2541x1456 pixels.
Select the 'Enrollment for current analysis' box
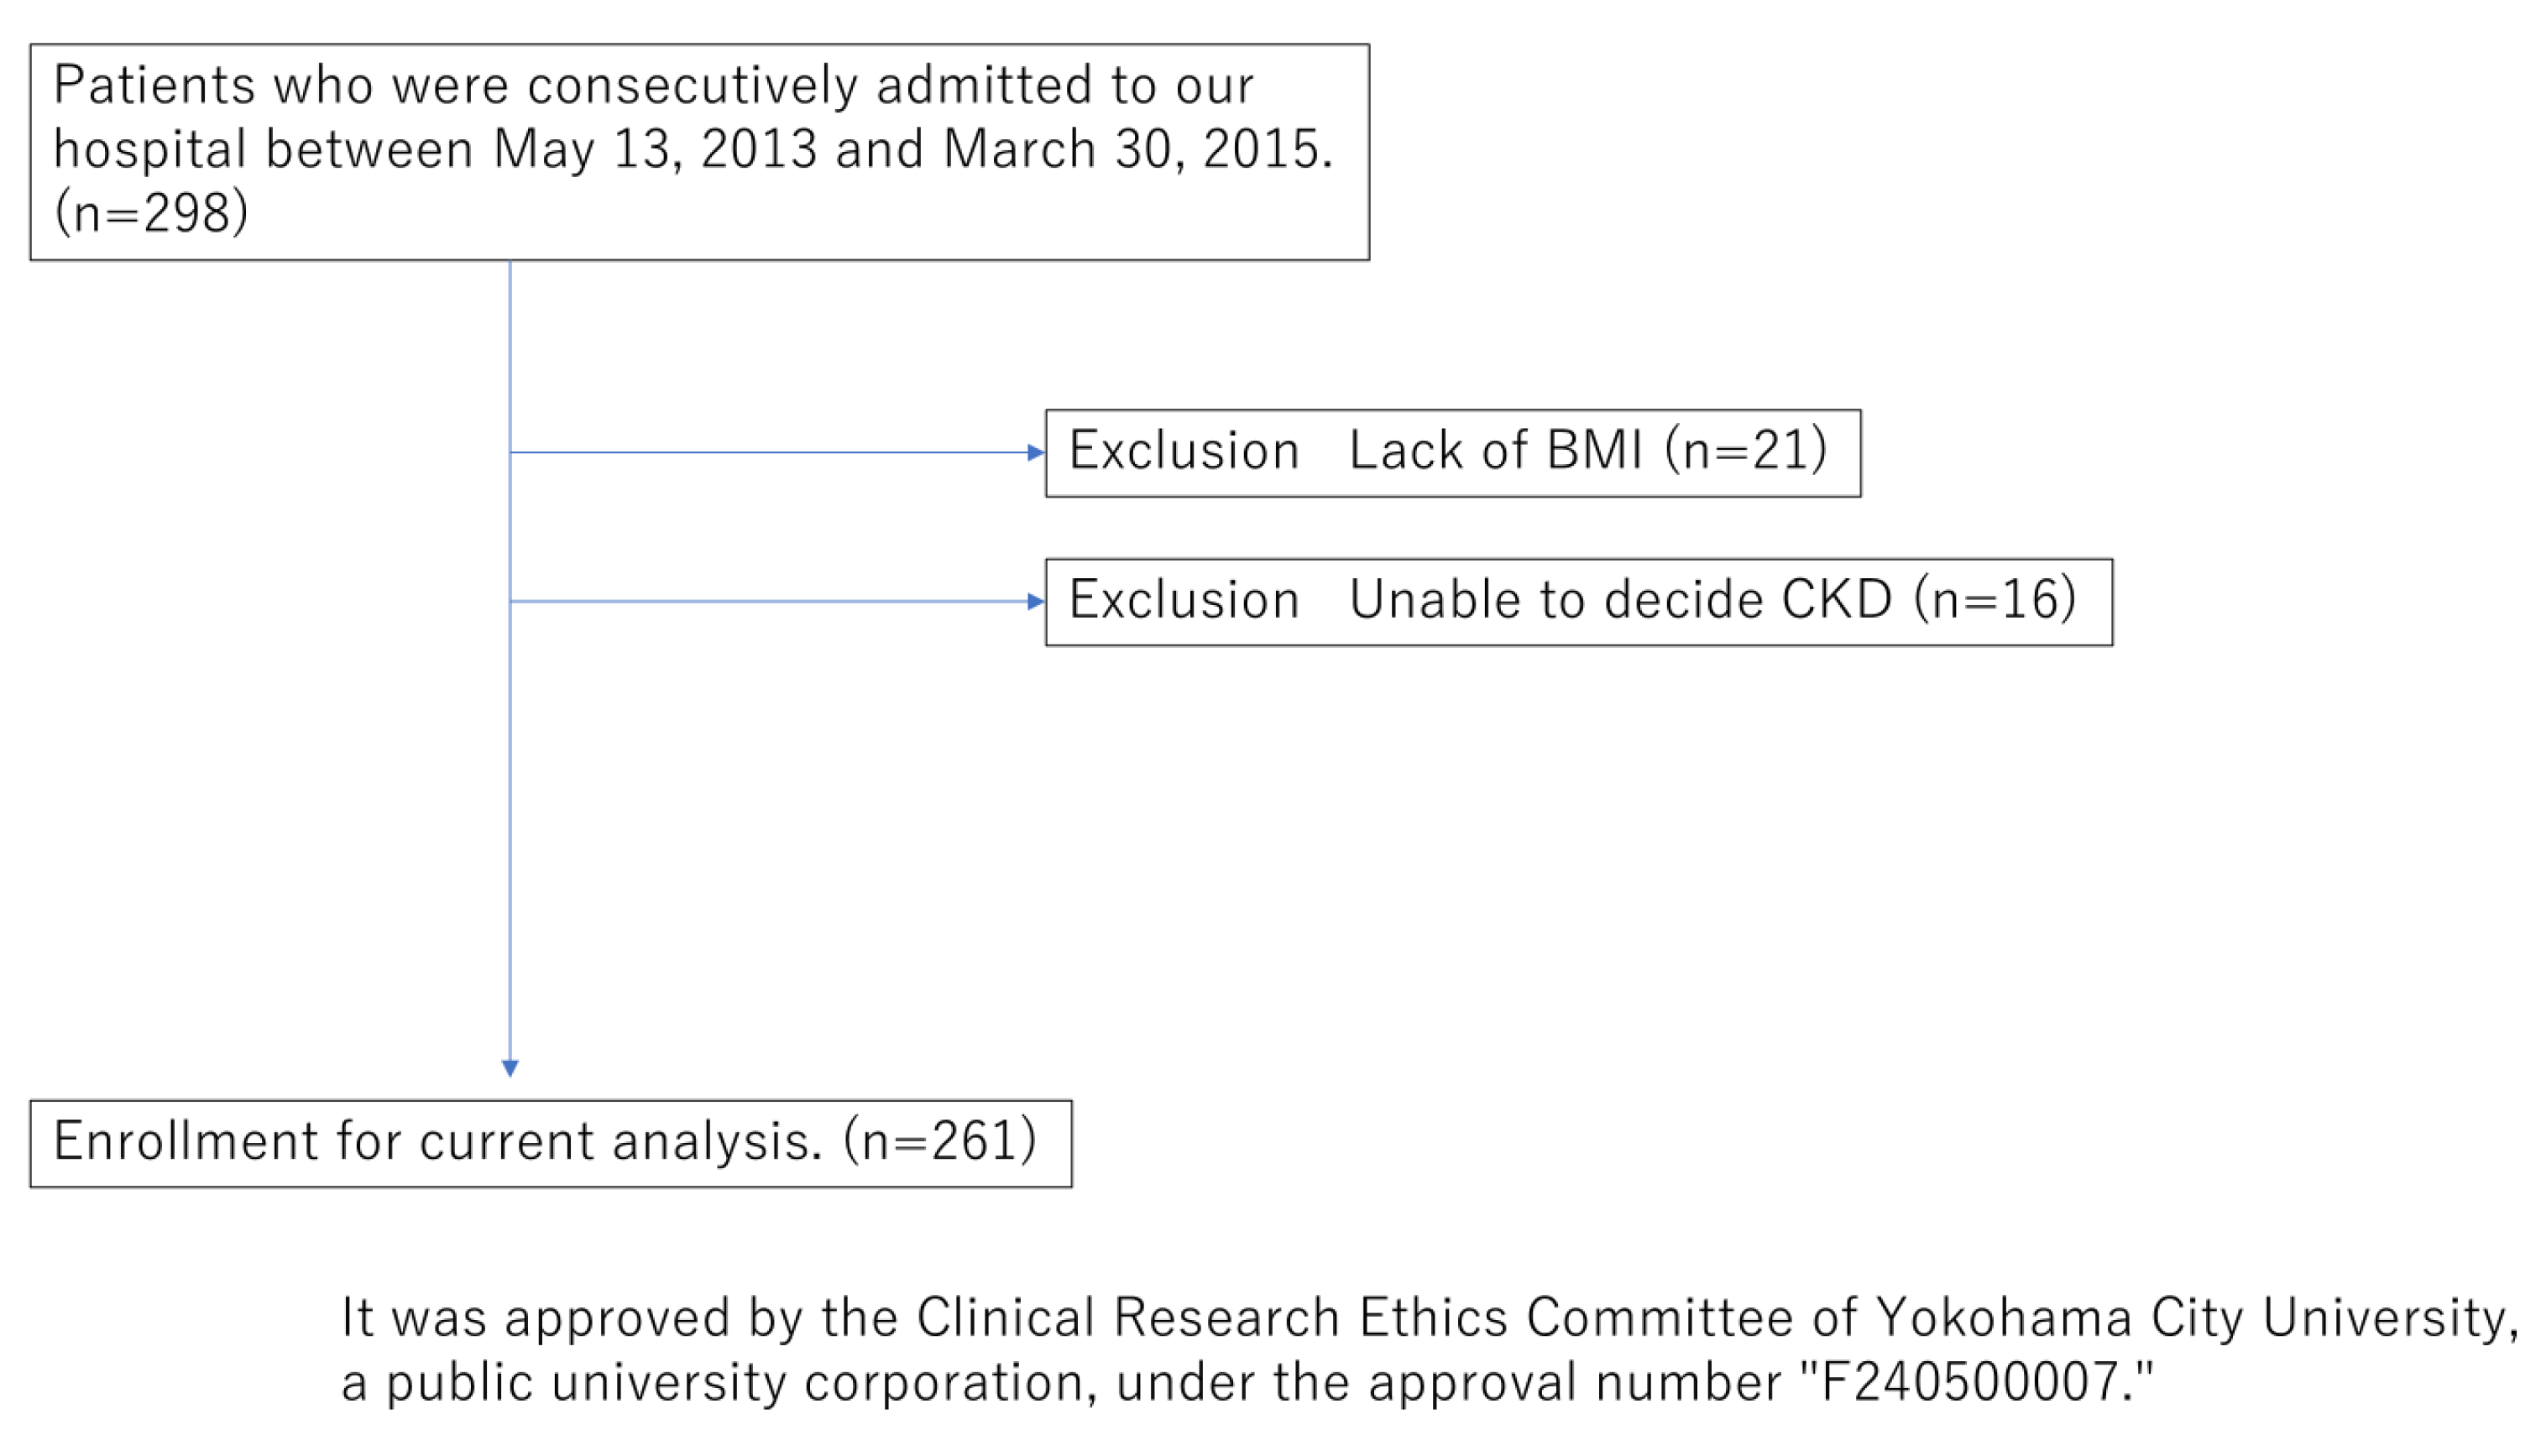pyautogui.click(x=550, y=1143)
